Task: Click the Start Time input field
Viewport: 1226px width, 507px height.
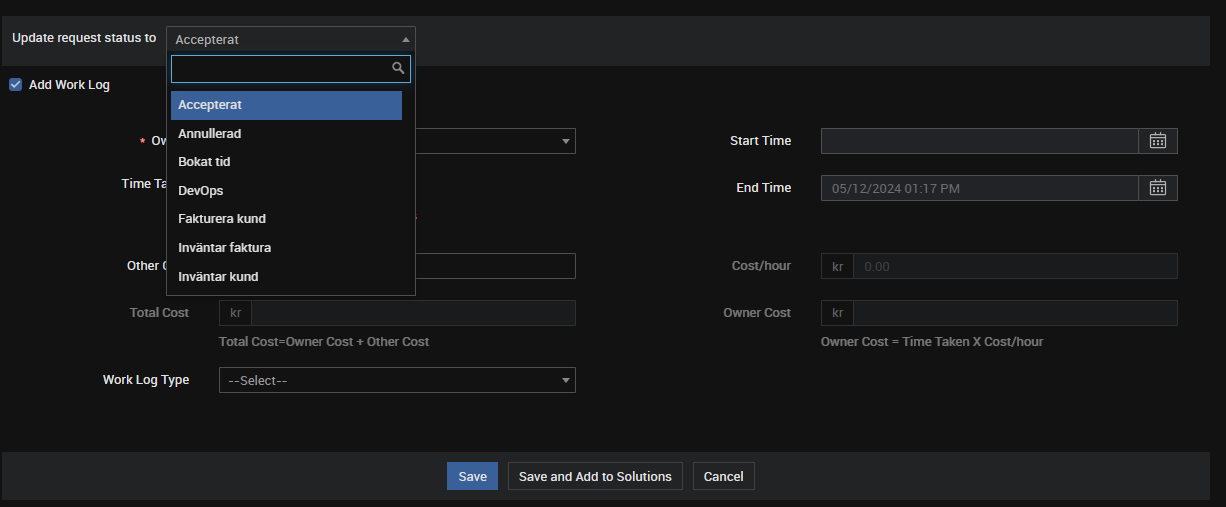Action: [979, 141]
